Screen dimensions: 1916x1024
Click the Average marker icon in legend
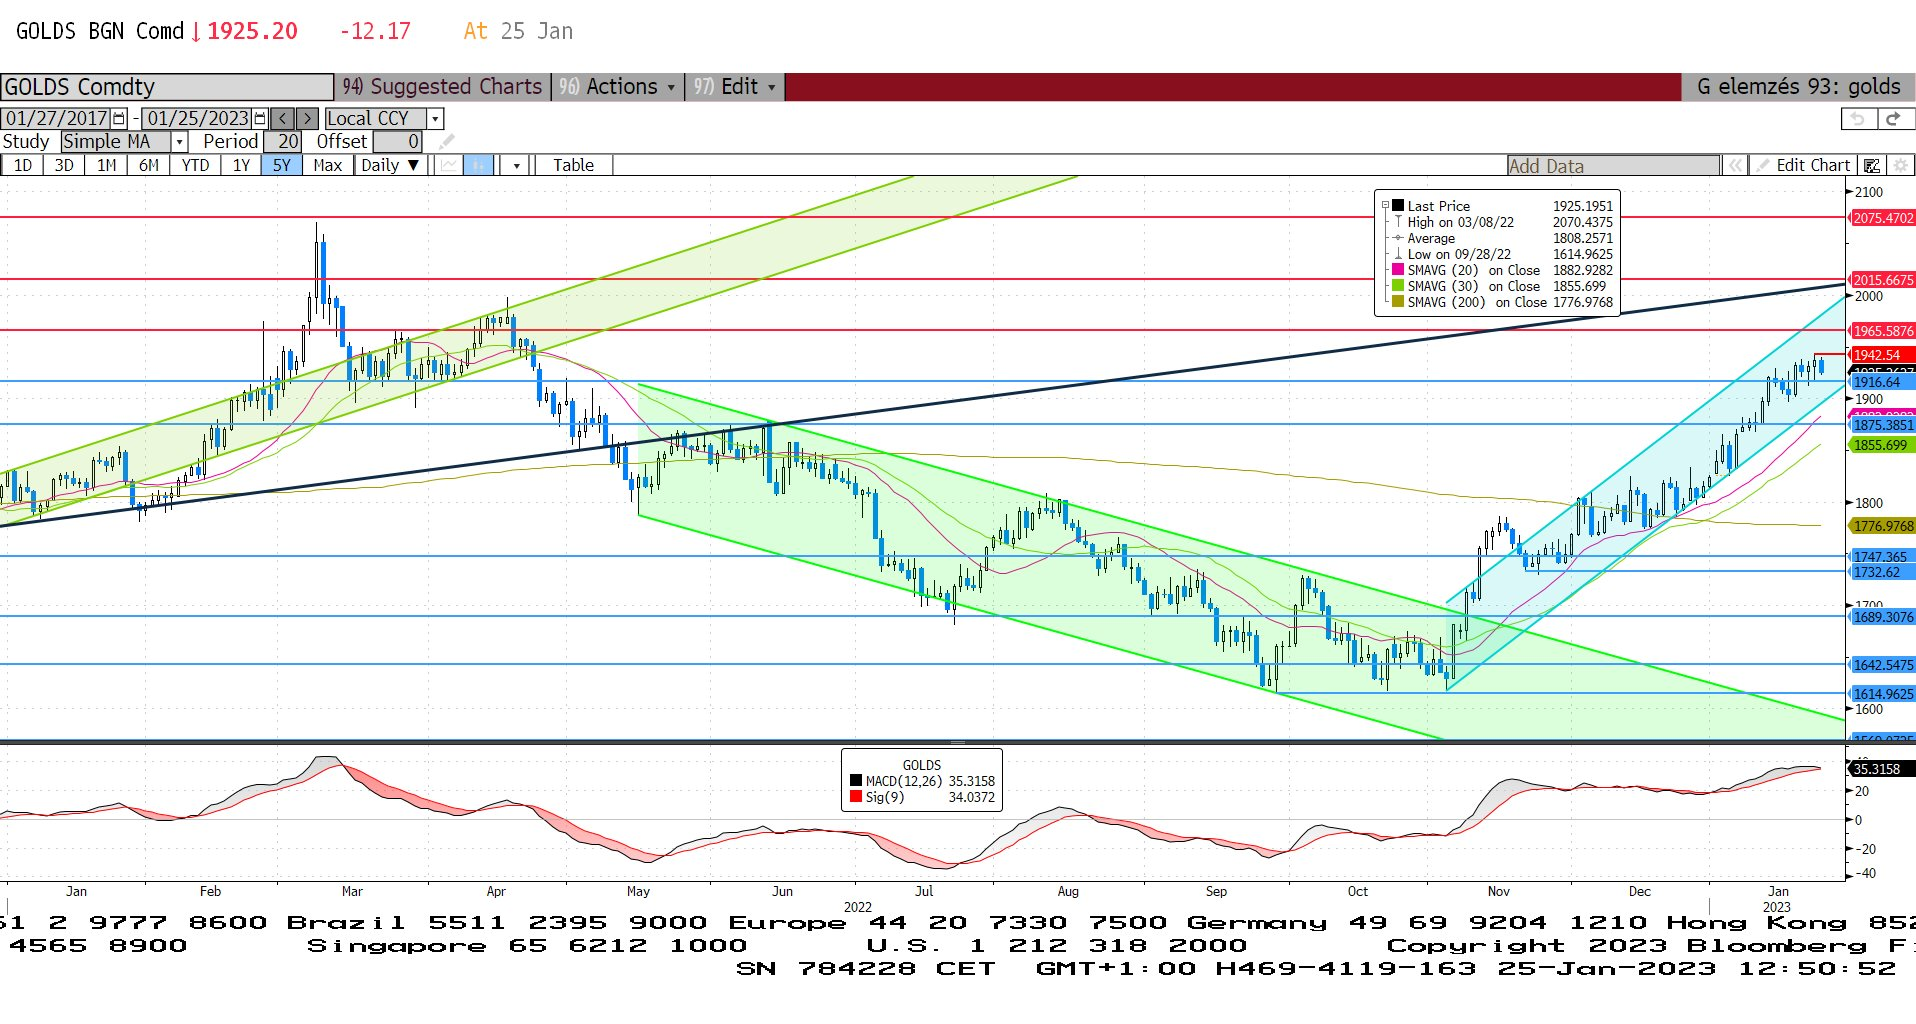click(x=1398, y=238)
